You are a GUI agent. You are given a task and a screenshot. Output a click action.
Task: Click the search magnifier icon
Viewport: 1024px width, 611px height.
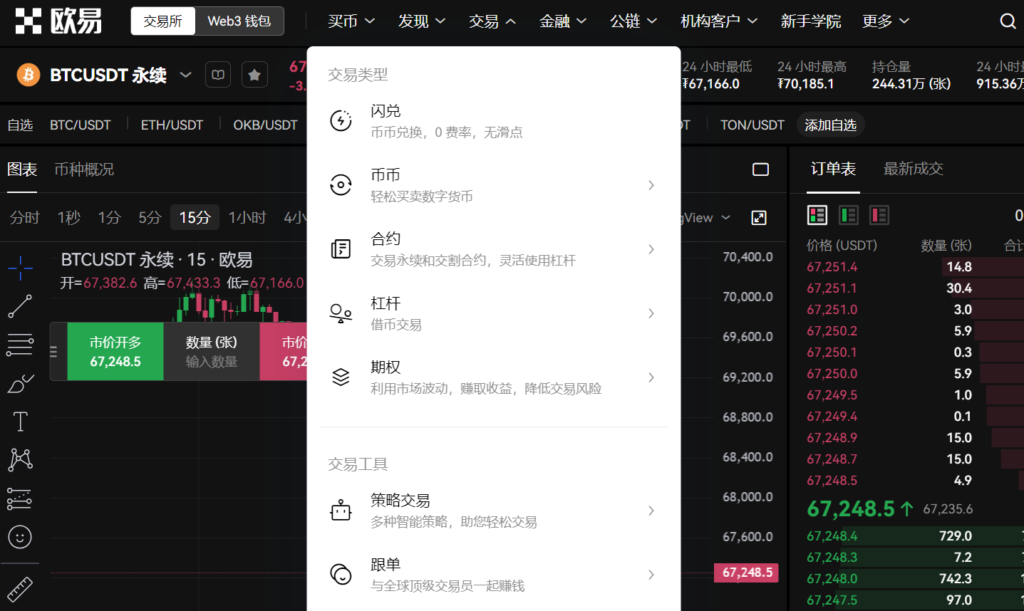tap(1007, 21)
